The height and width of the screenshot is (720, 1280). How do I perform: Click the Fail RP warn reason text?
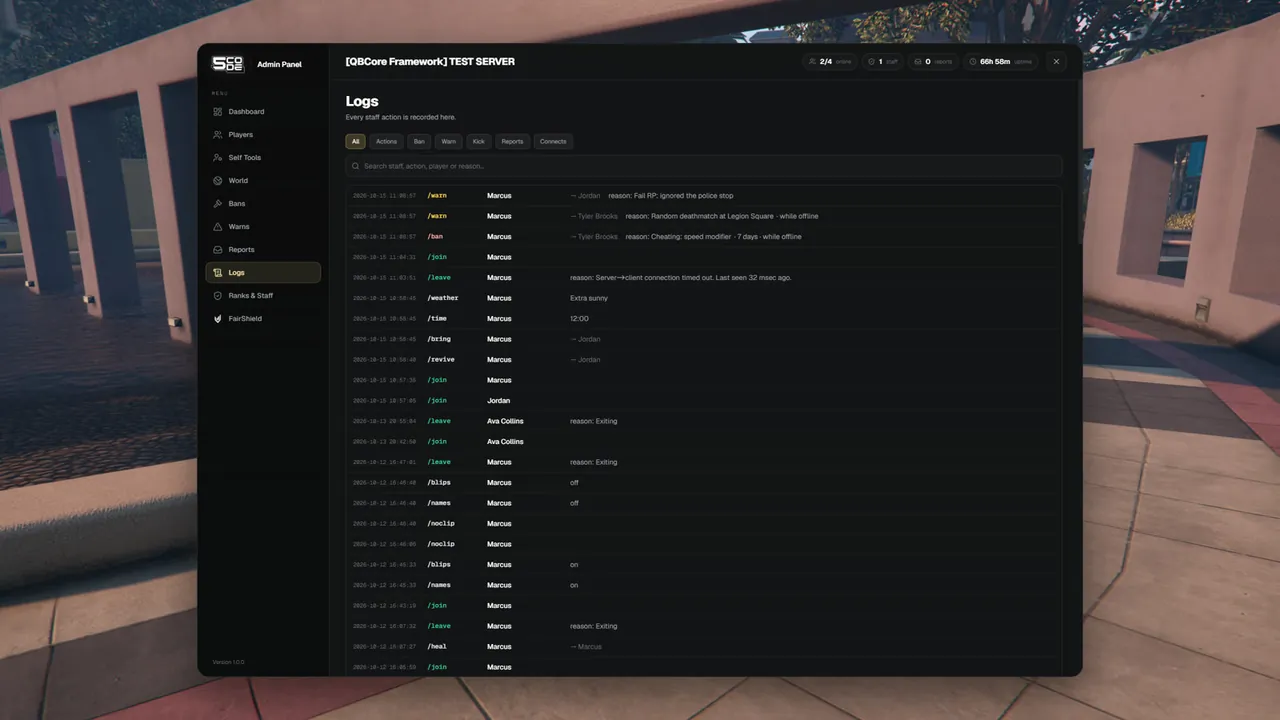[x=671, y=196]
